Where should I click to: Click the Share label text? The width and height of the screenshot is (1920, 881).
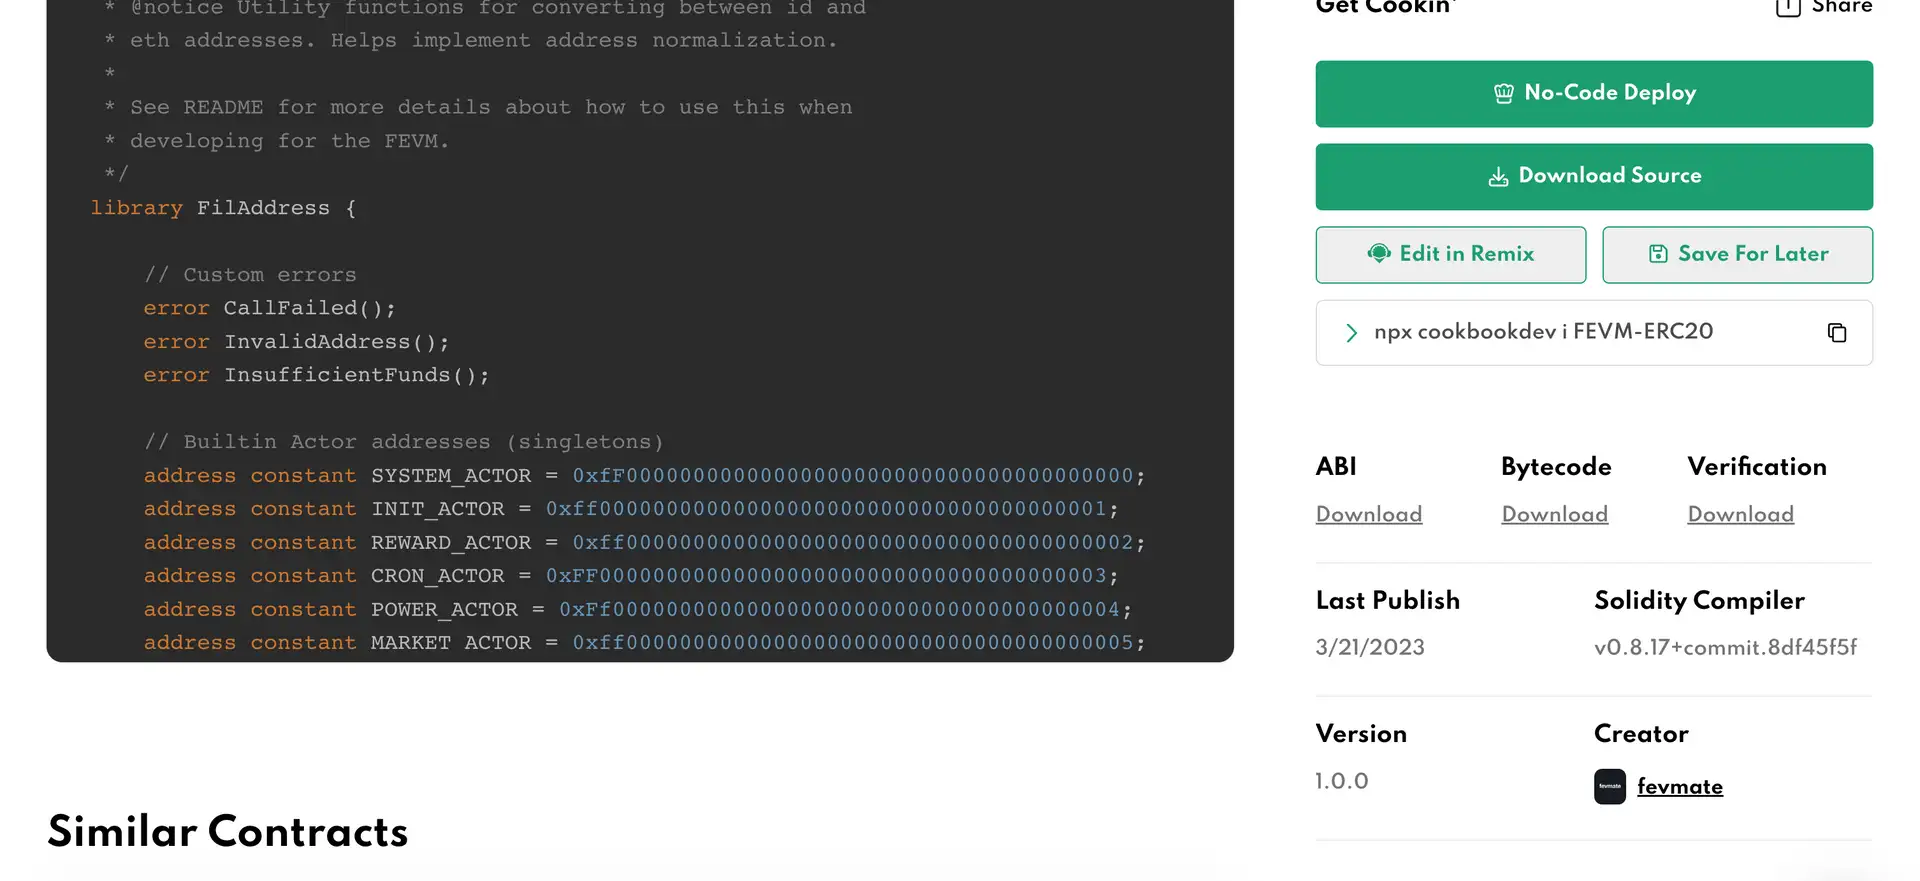pos(1841,8)
